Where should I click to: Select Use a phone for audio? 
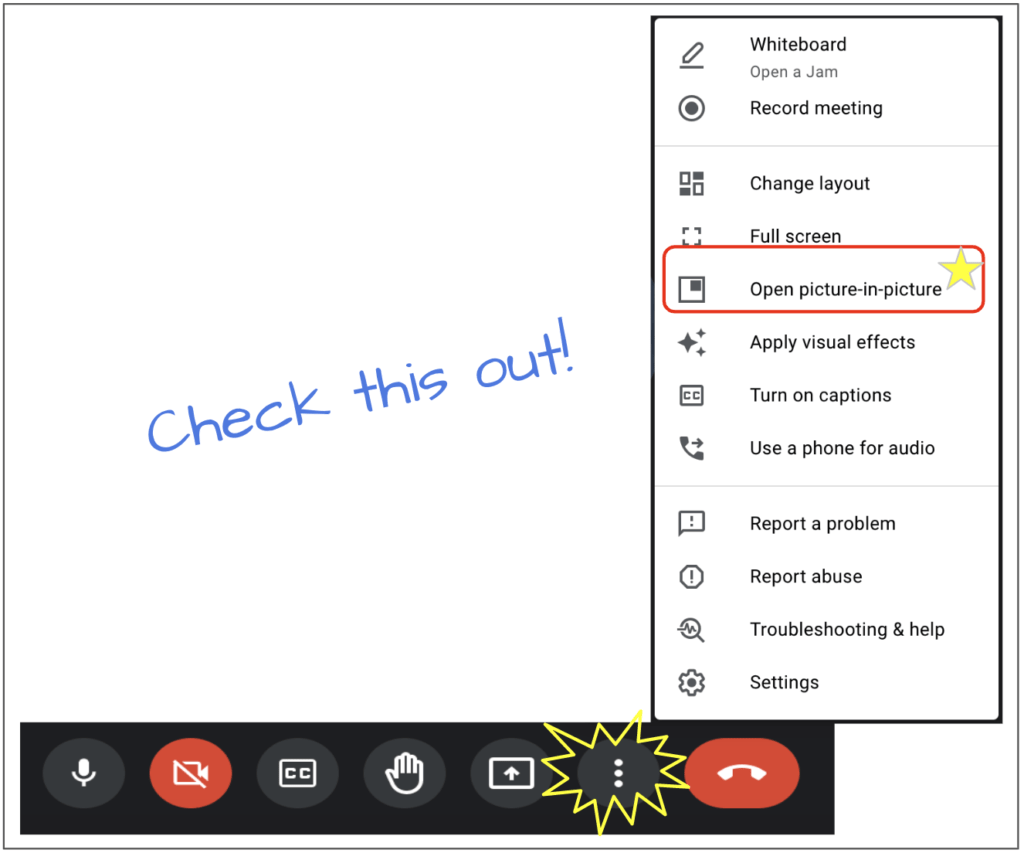(842, 448)
